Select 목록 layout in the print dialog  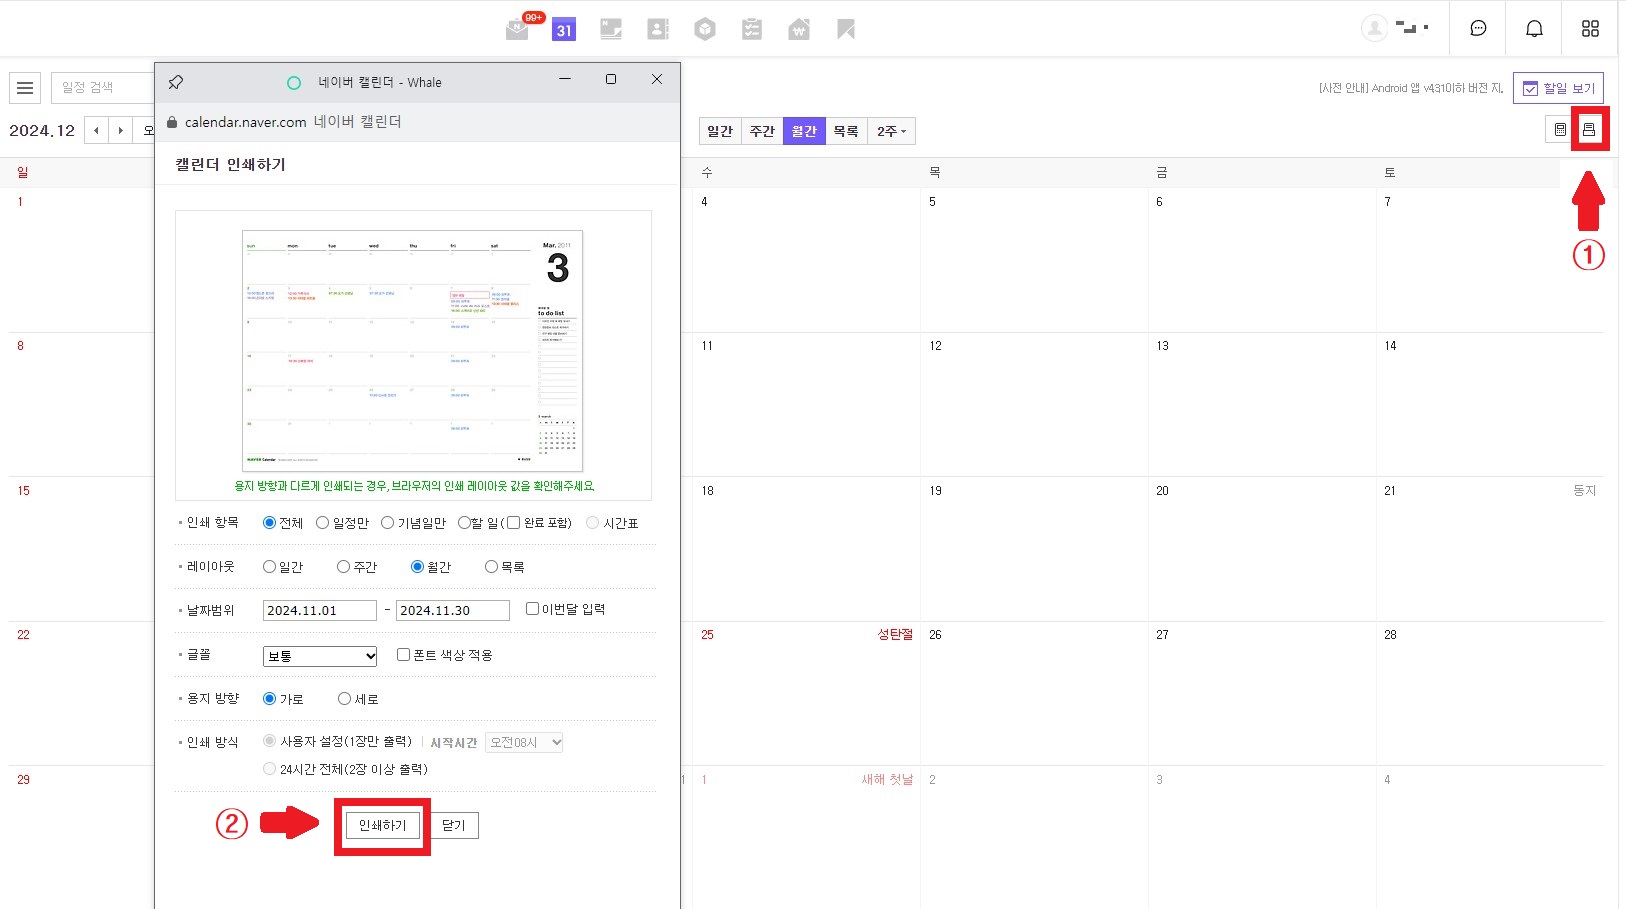[x=492, y=566]
